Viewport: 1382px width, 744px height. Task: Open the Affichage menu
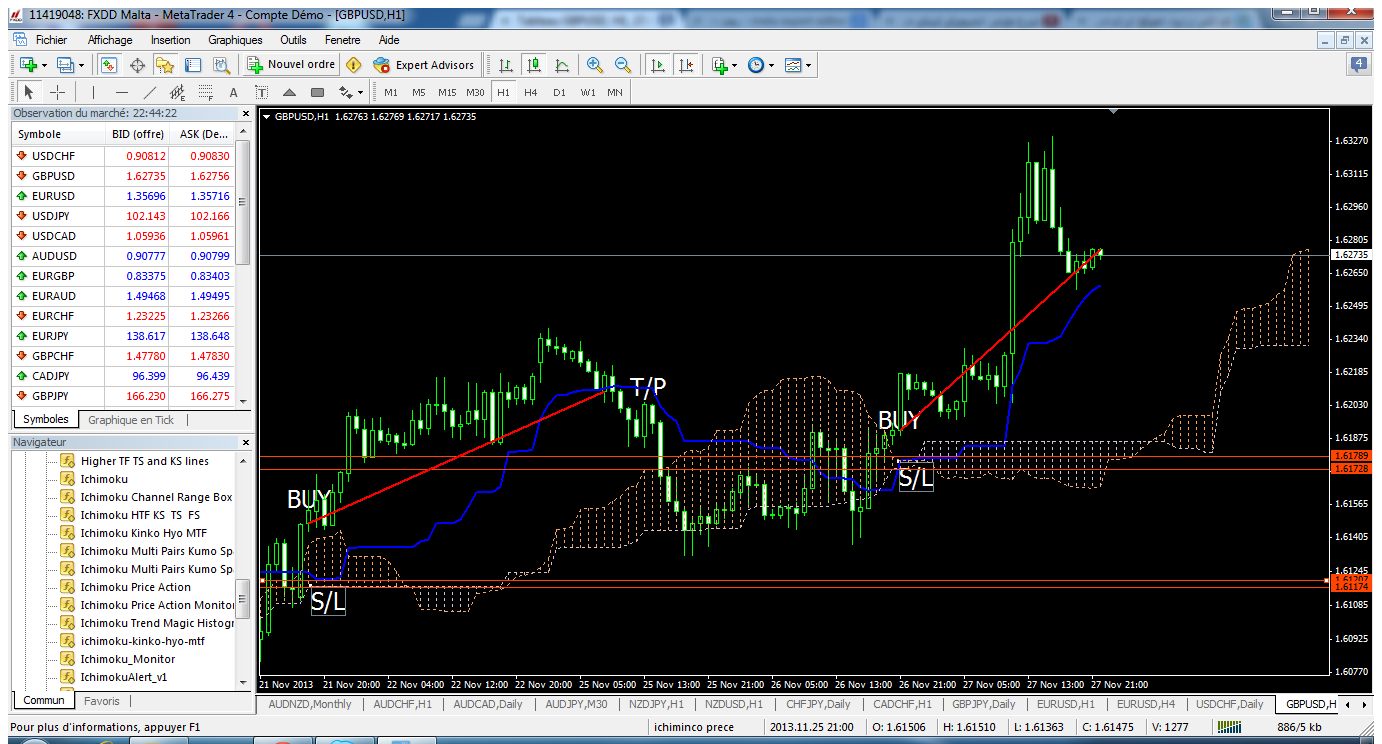coord(110,40)
